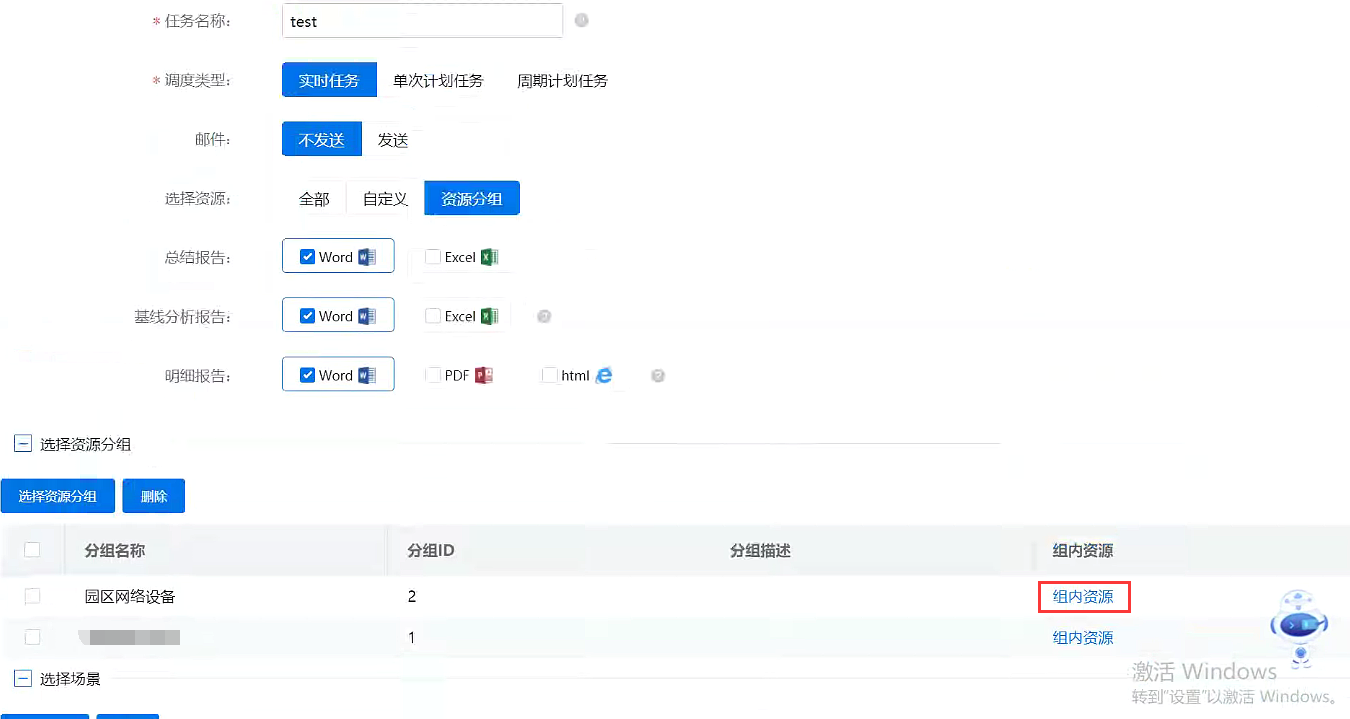The height and width of the screenshot is (719, 1350).
Task: Uncheck Word for 总结报告
Action: click(308, 257)
